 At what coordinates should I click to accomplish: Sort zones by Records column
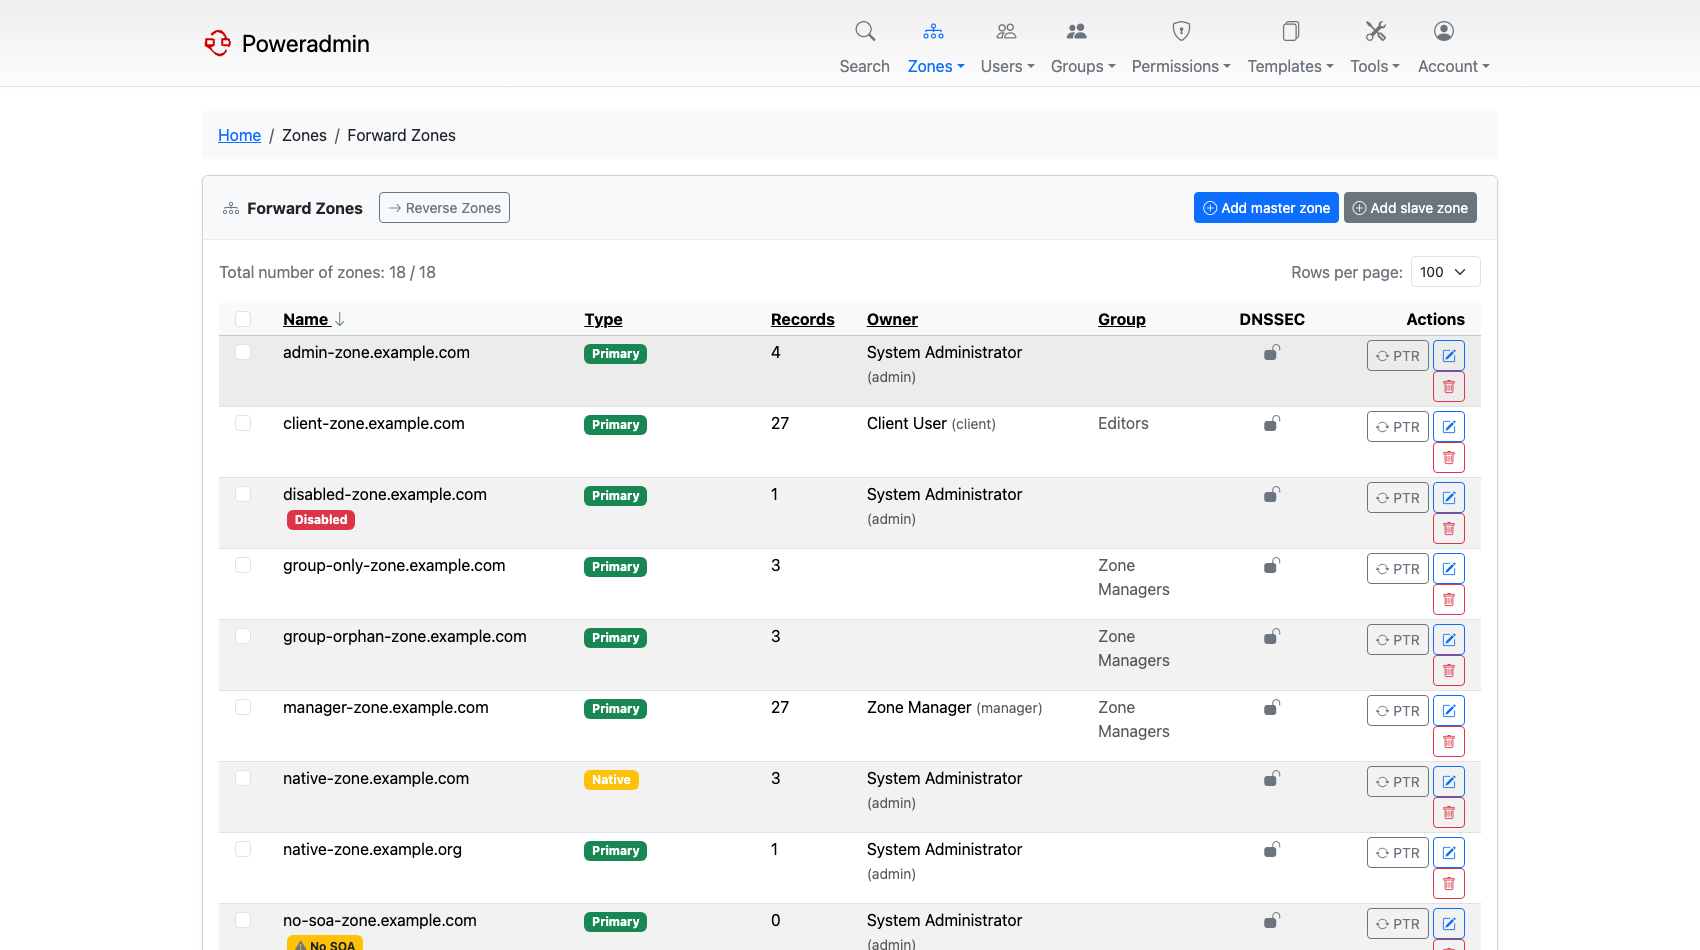coord(802,319)
